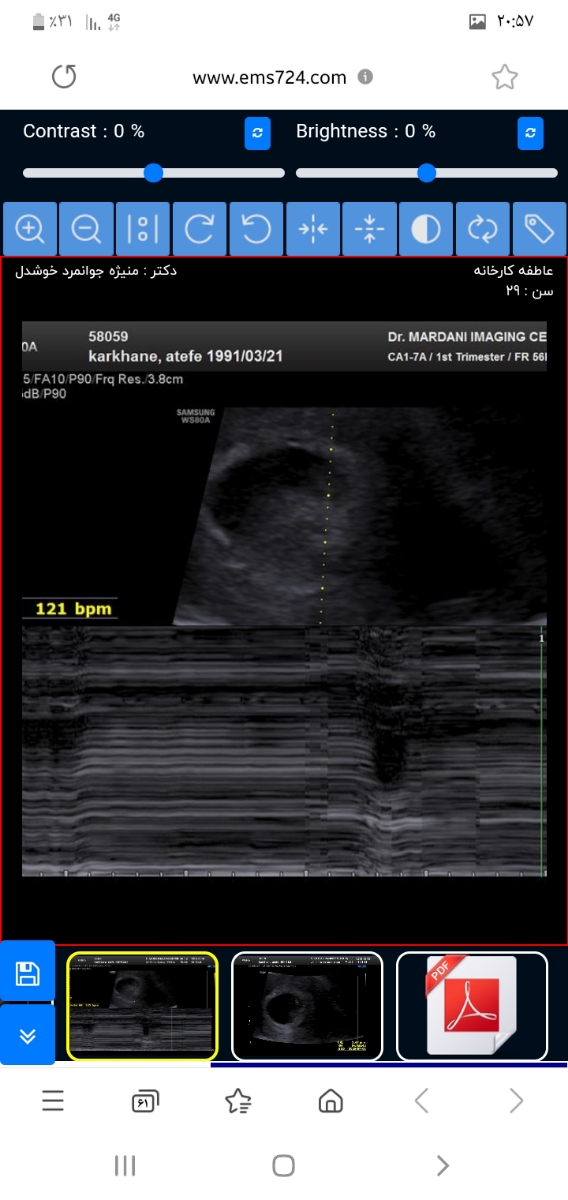Screen dimensions: 568x1200
Task: Open the browser tabs counter
Action: click(x=145, y=1102)
